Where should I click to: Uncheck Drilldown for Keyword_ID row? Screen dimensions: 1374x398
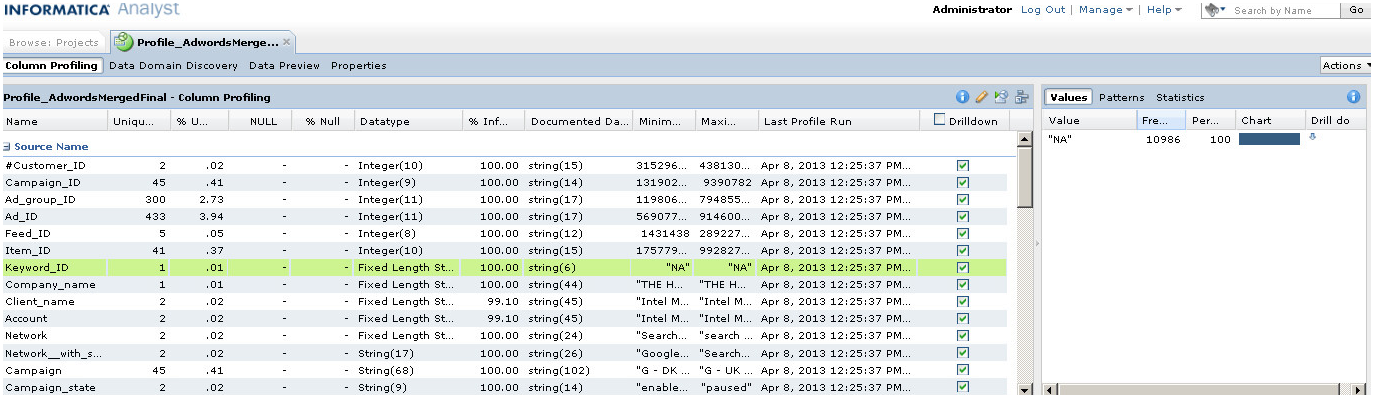coord(963,267)
